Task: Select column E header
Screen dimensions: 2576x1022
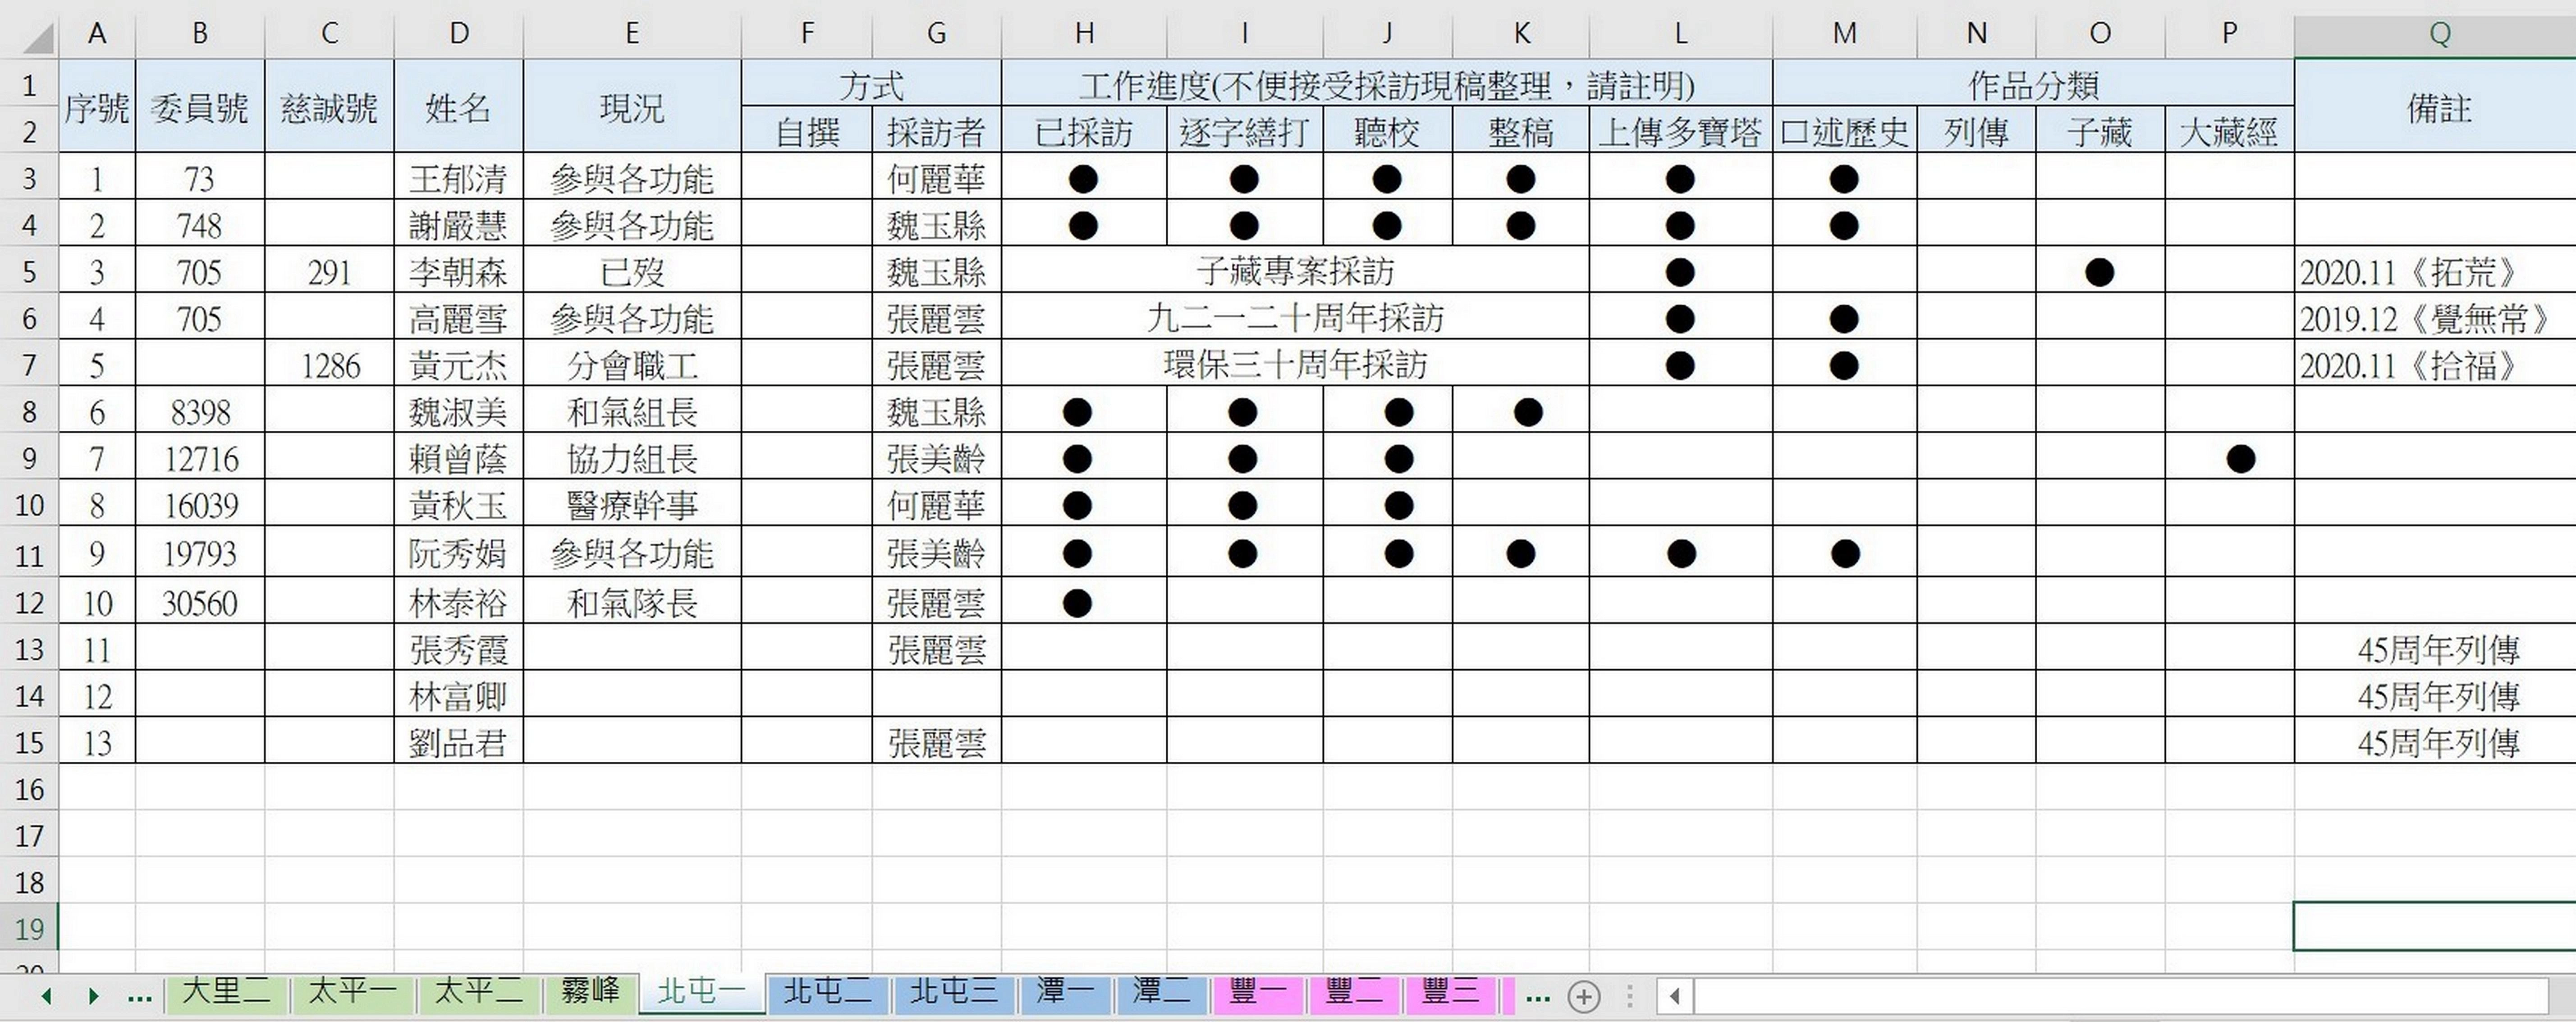Action: click(632, 34)
